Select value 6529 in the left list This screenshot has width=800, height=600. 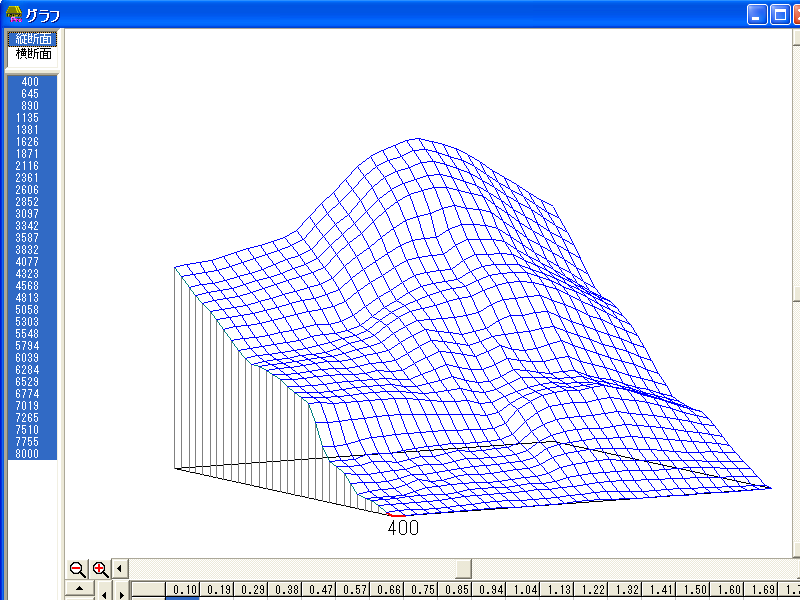[x=32, y=382]
